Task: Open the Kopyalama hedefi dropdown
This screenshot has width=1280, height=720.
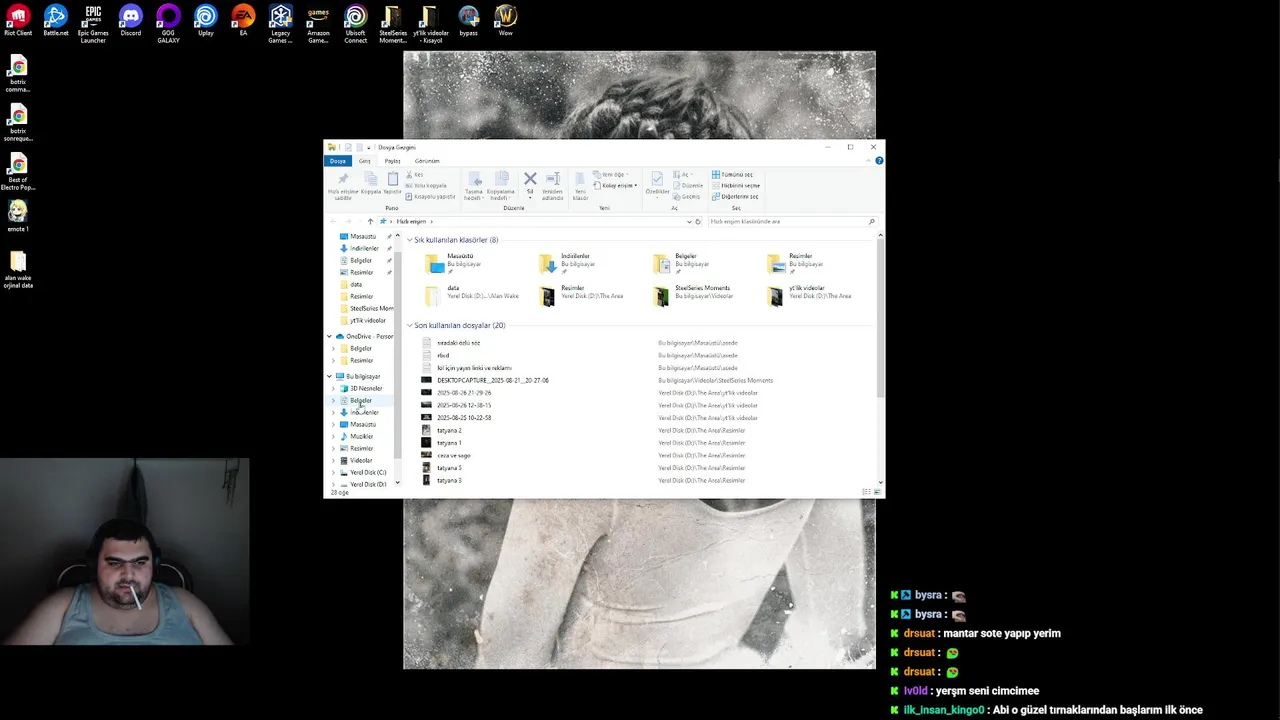Action: 501,186
